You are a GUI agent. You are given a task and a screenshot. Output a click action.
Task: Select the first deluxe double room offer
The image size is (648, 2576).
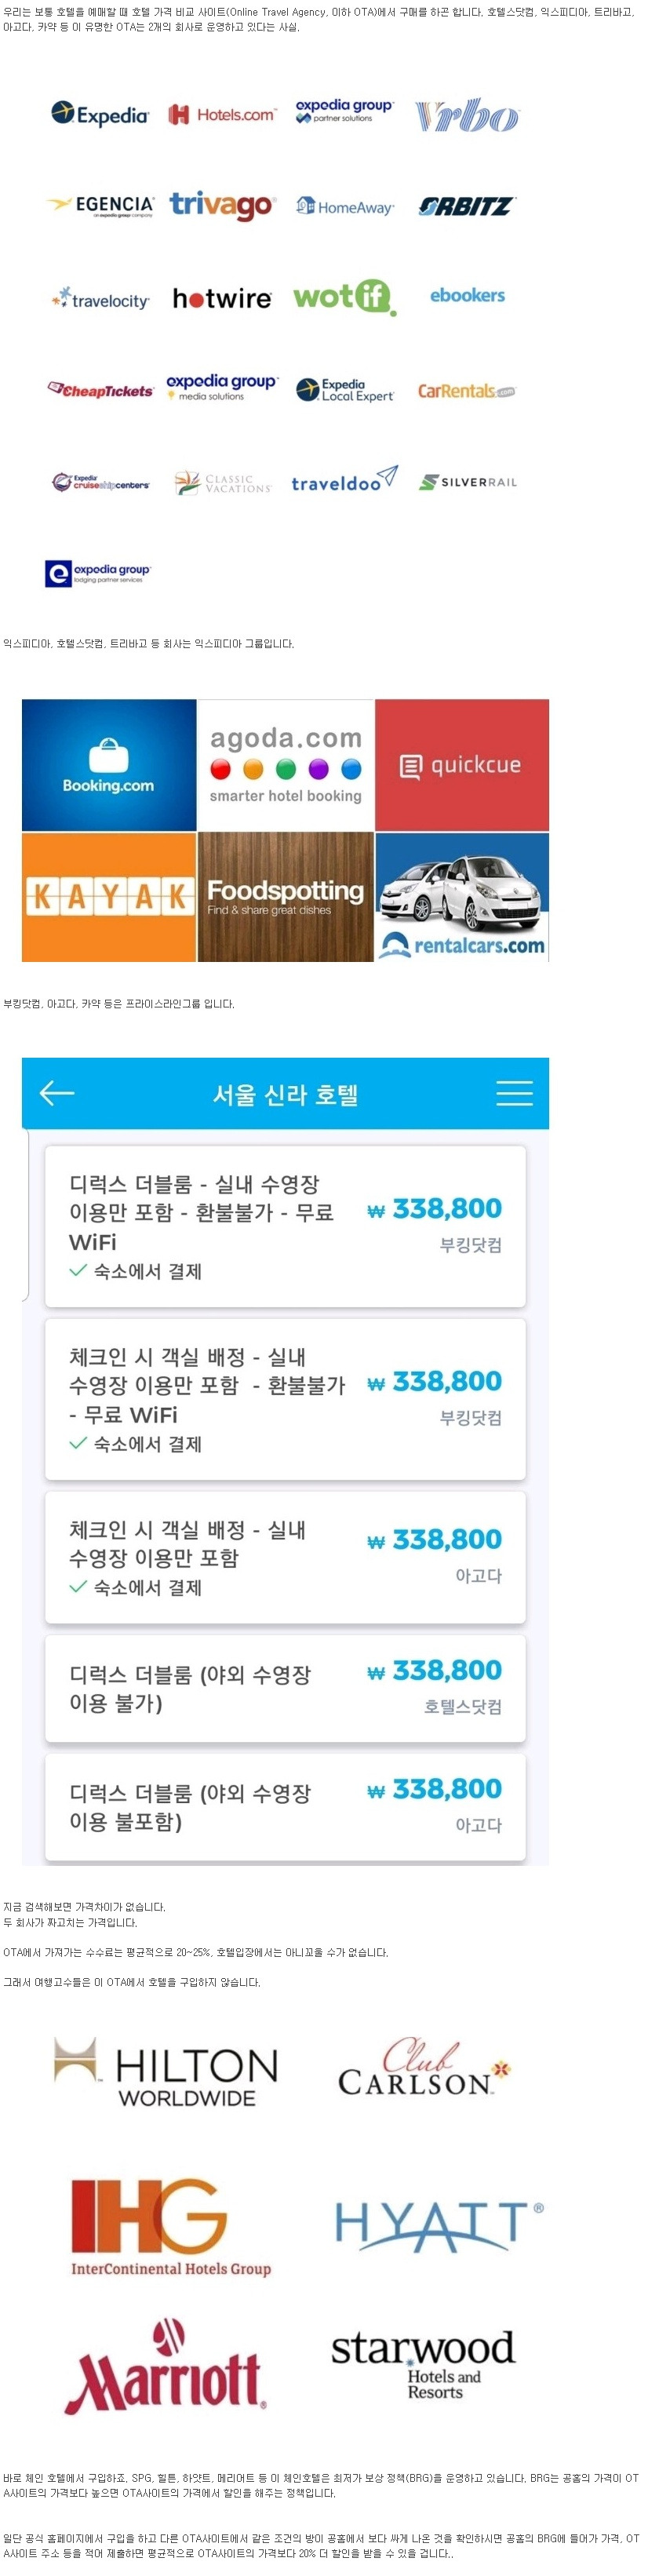click(285, 1226)
